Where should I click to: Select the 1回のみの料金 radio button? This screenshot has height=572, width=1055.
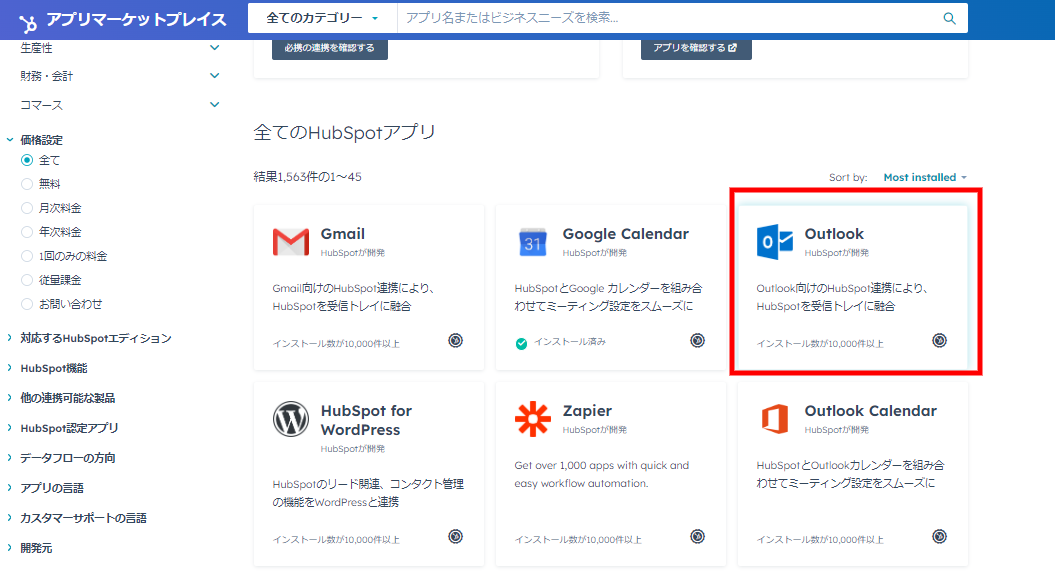click(x=27, y=256)
